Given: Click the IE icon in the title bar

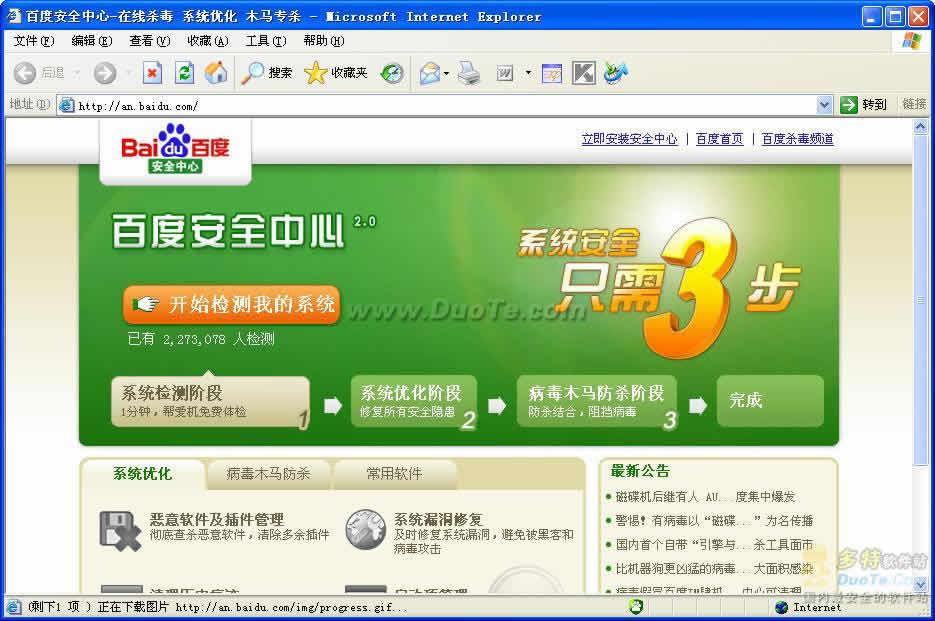Looking at the screenshot, I should pyautogui.click(x=13, y=16).
